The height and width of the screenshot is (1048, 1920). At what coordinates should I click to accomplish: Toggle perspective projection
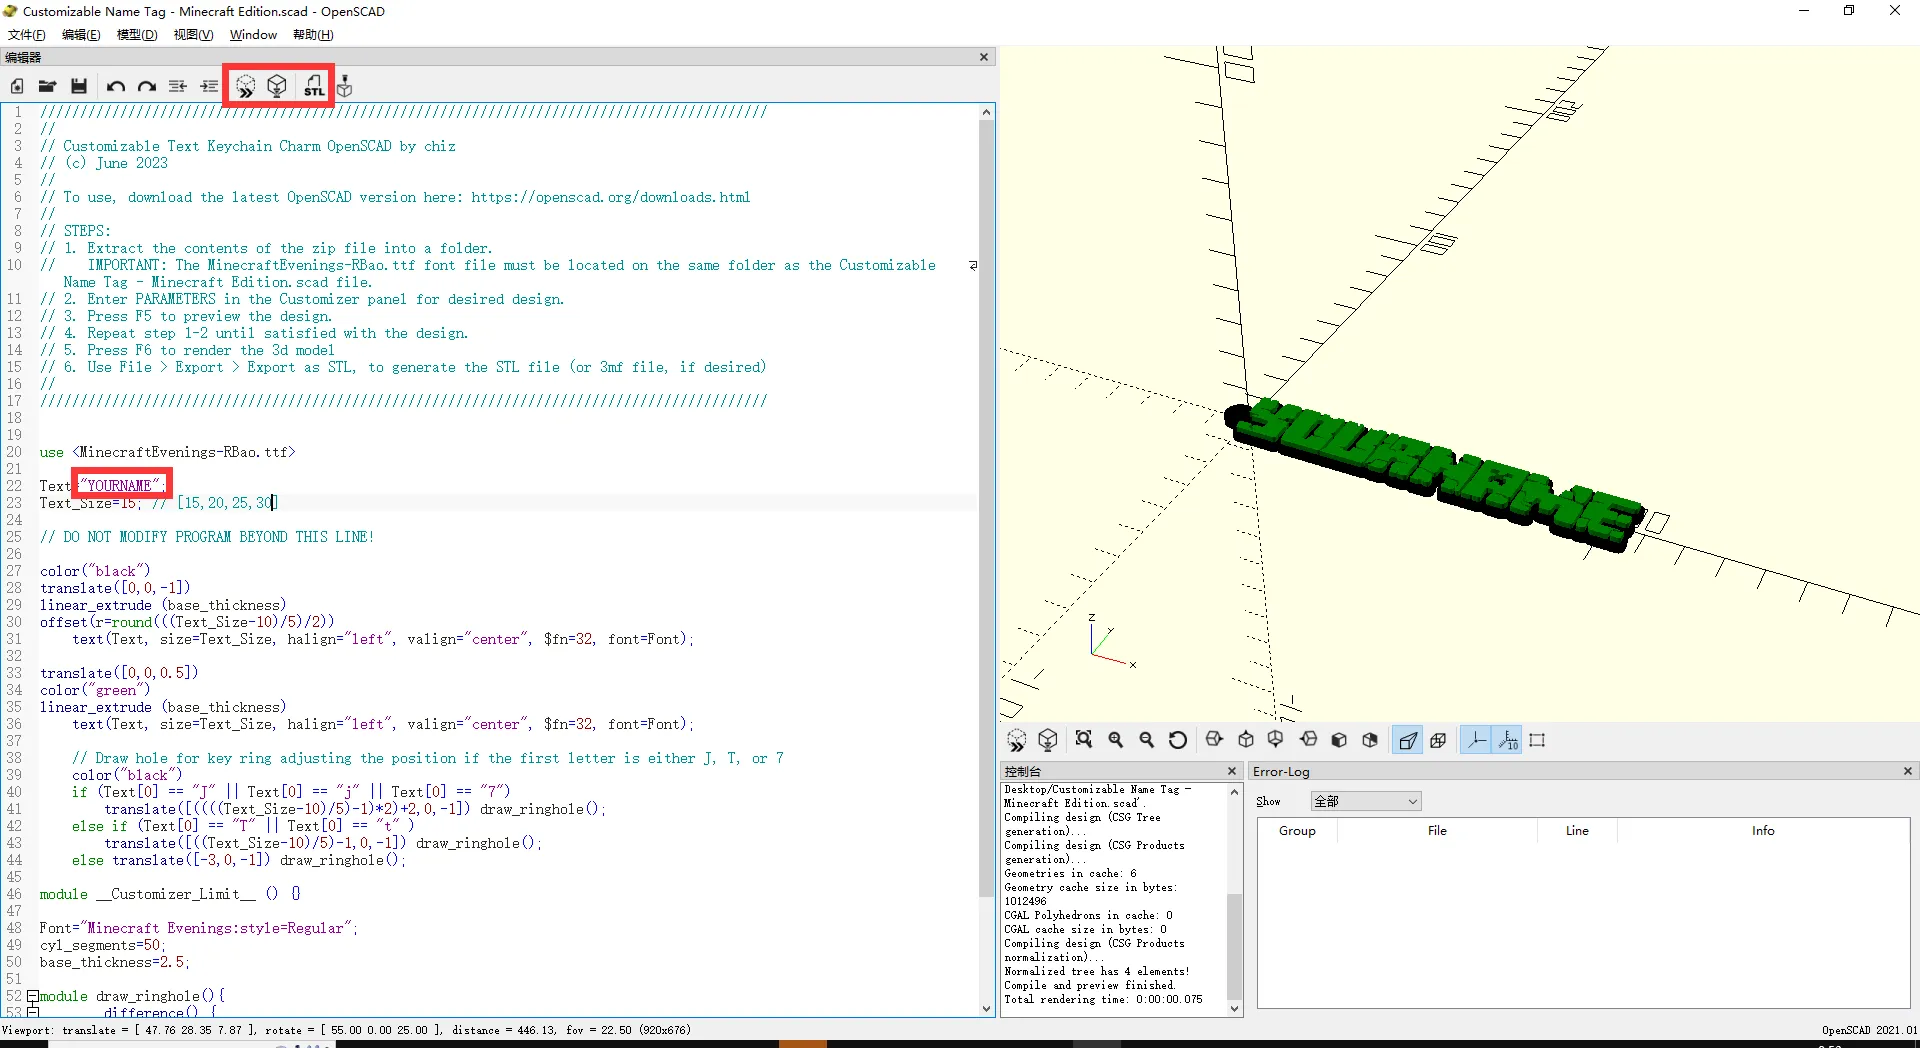tap(1408, 740)
